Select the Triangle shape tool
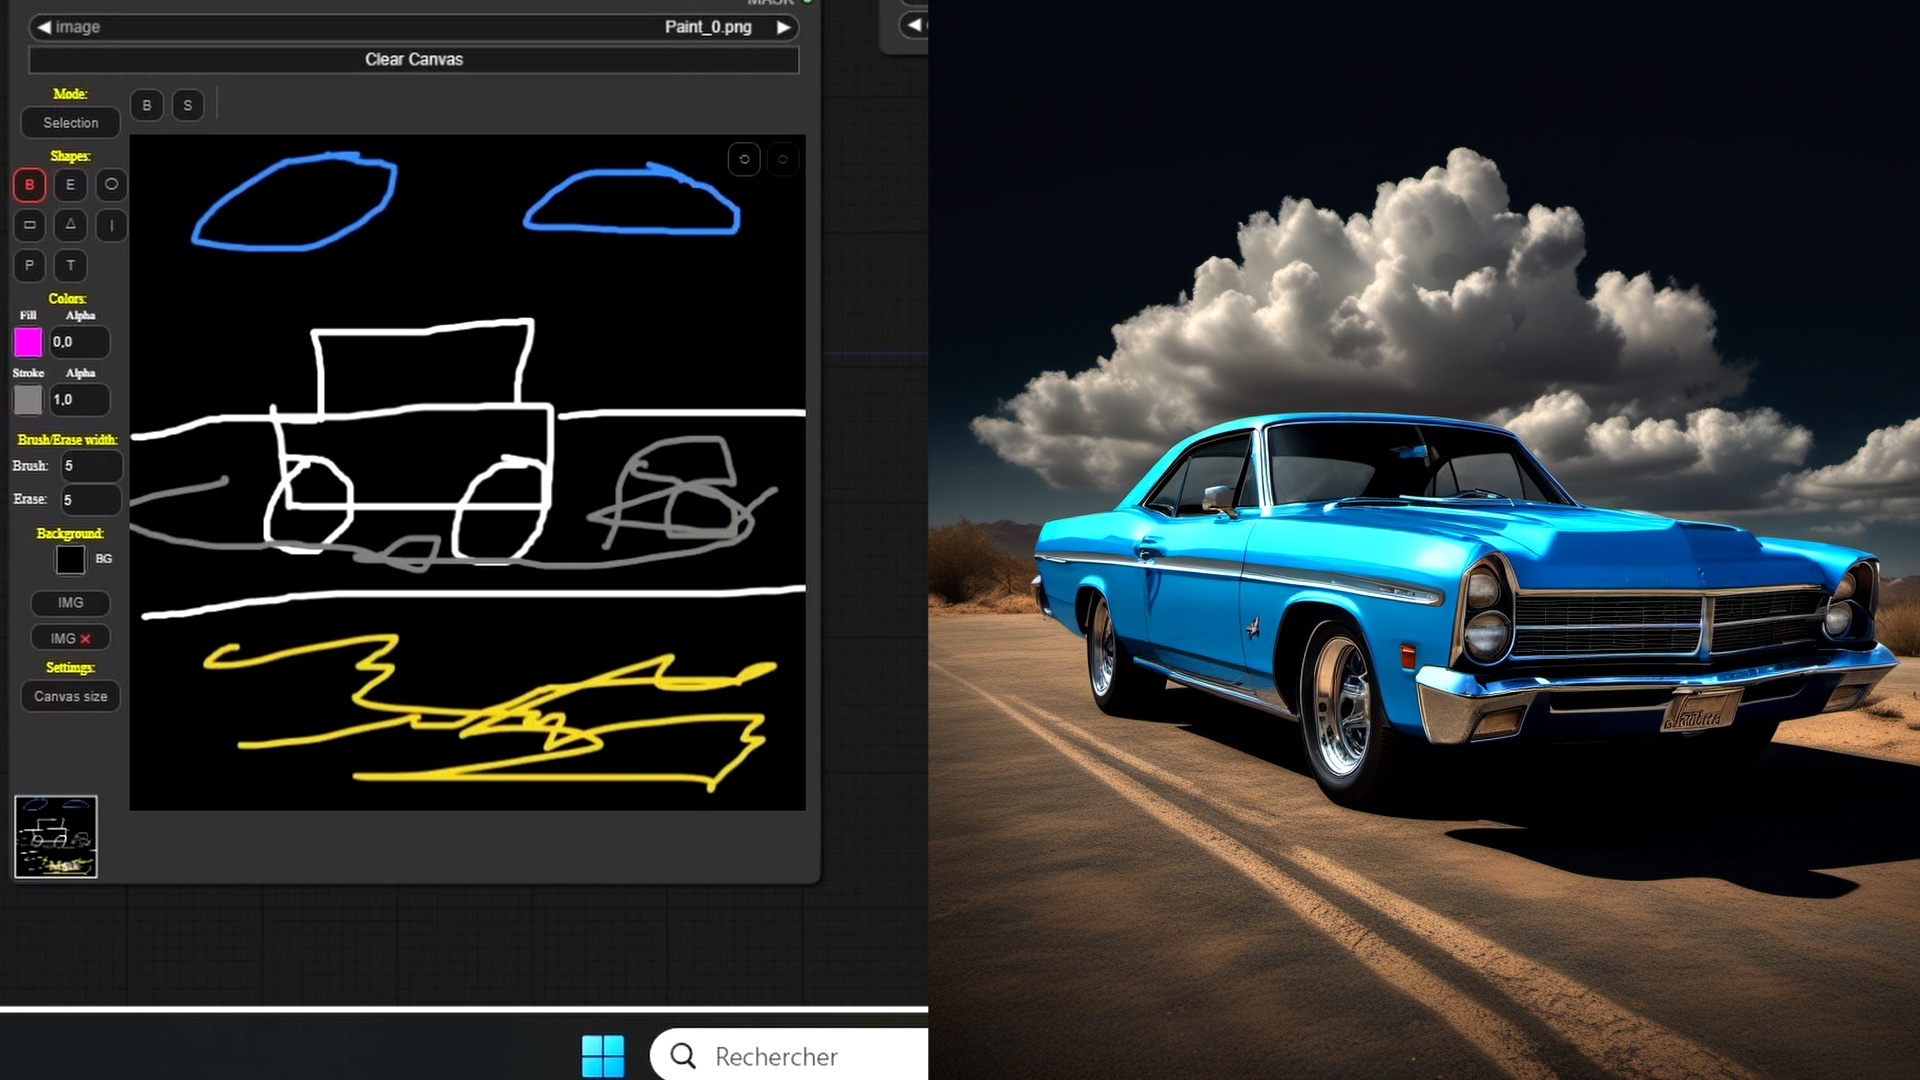The height and width of the screenshot is (1080, 1920). click(x=70, y=226)
